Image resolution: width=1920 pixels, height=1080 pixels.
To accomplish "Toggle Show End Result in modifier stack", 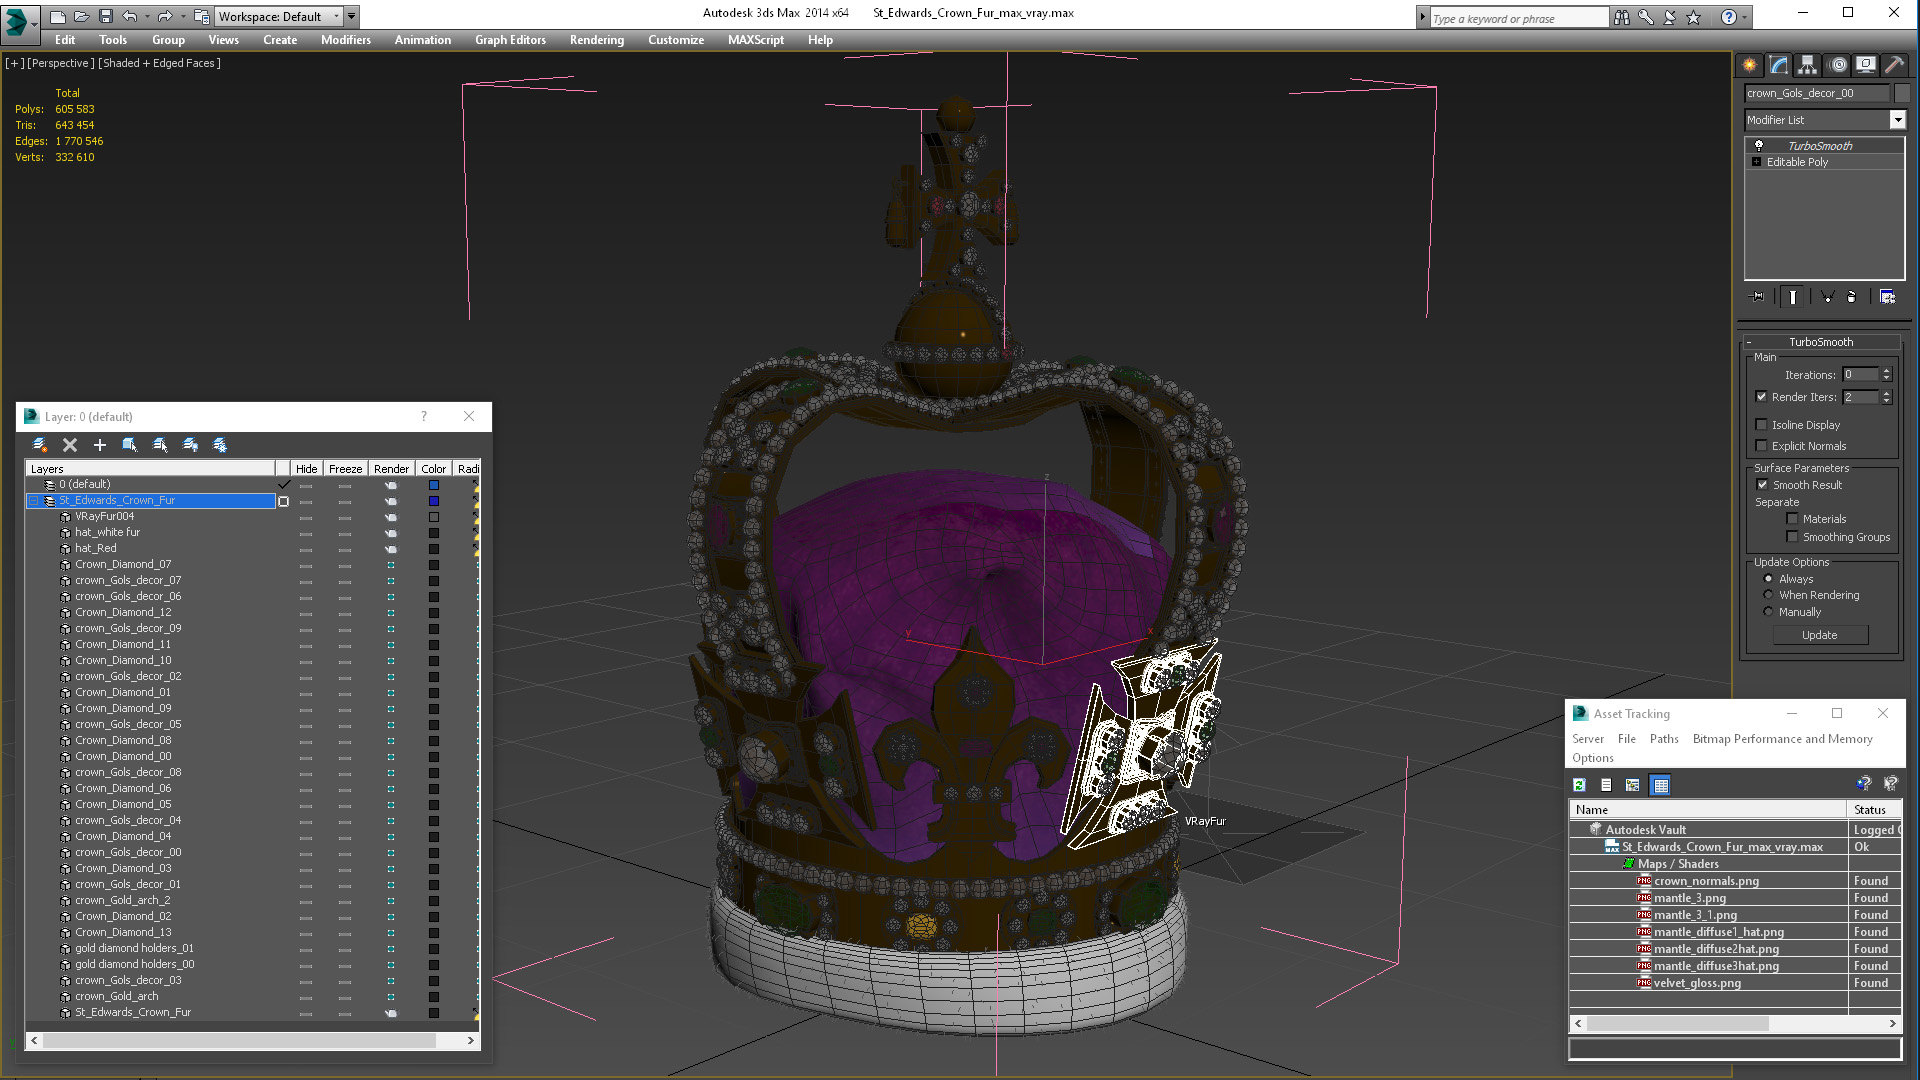I will 1793,297.
